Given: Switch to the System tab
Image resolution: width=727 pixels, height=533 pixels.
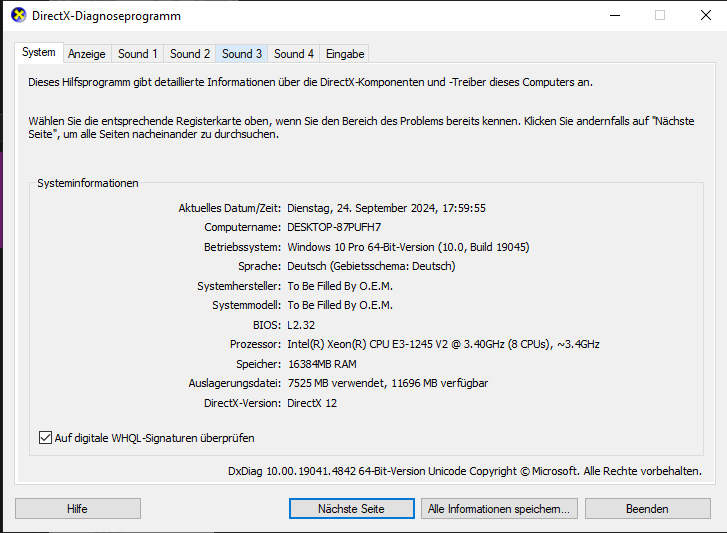Looking at the screenshot, I should click(39, 52).
